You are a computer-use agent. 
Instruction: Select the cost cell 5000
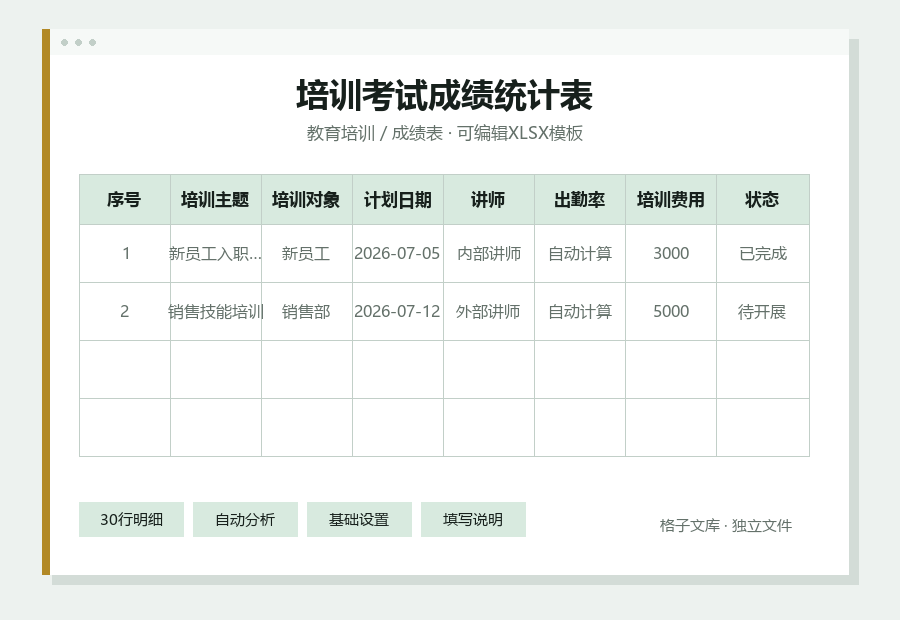pos(670,312)
